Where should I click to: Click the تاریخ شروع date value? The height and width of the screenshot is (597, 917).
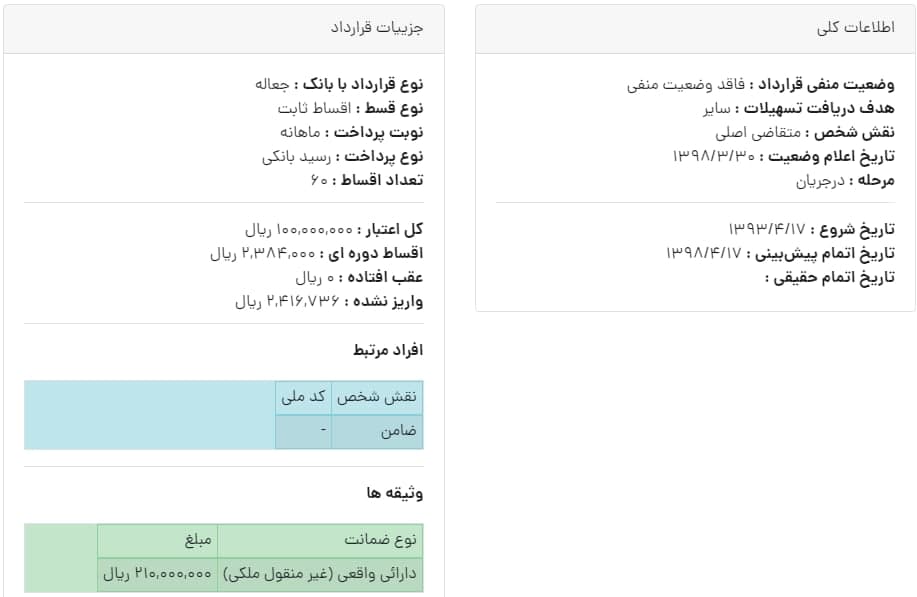[x=767, y=229]
